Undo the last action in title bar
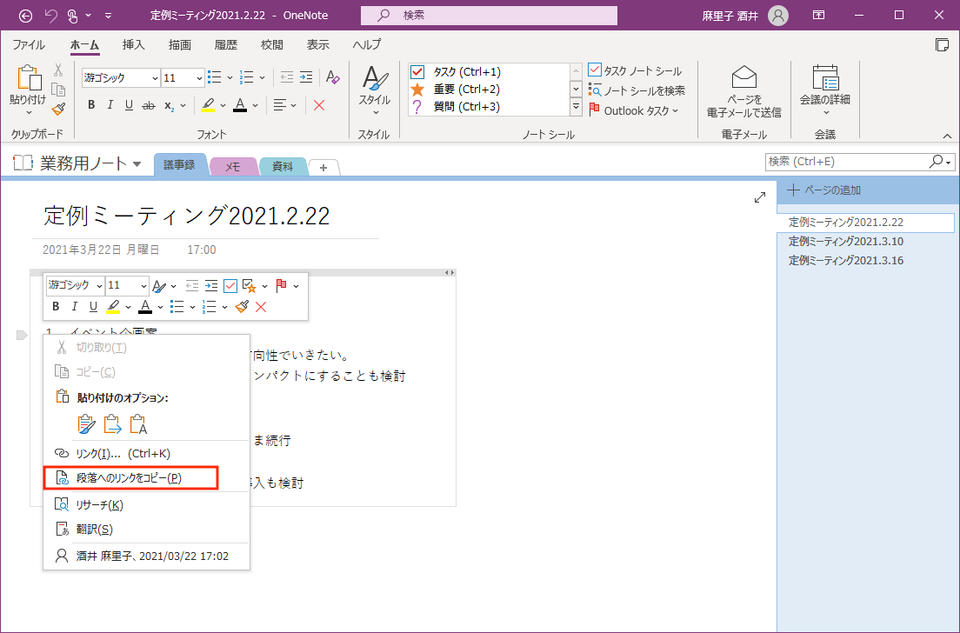The image size is (960, 633). tap(51, 16)
